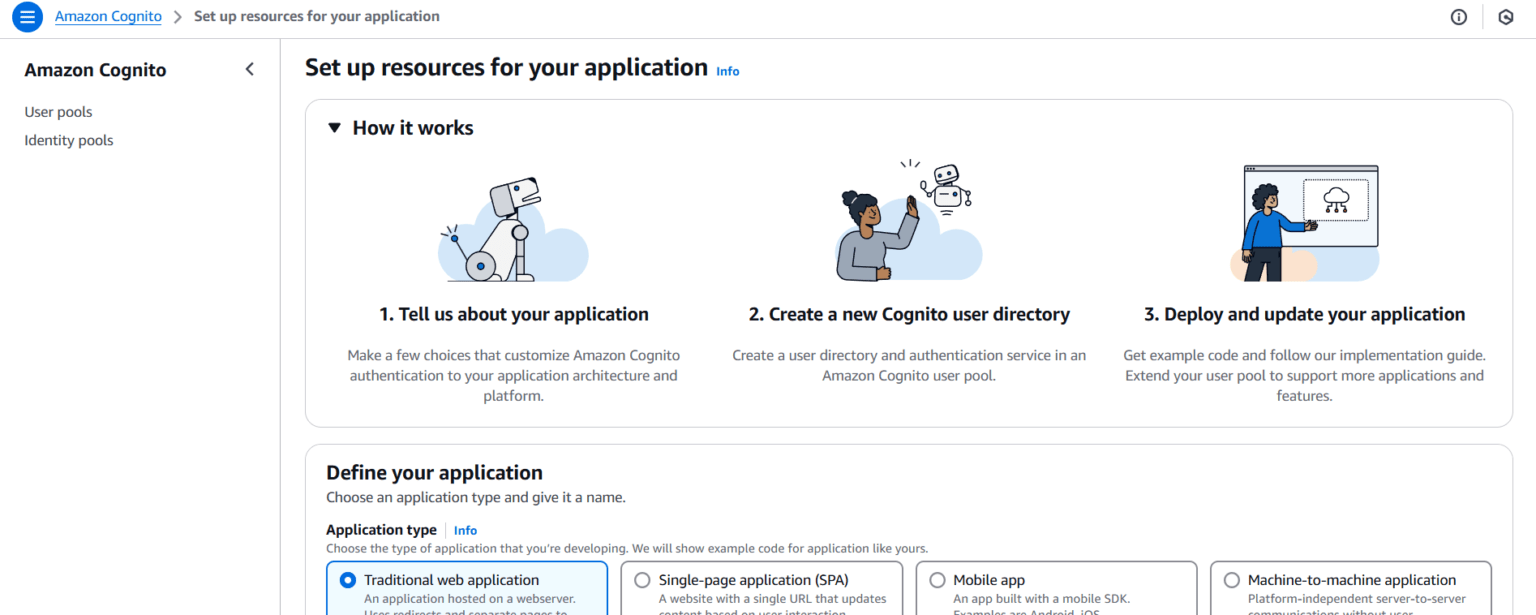Click Info beside the page title
1536x615 pixels.
727,70
